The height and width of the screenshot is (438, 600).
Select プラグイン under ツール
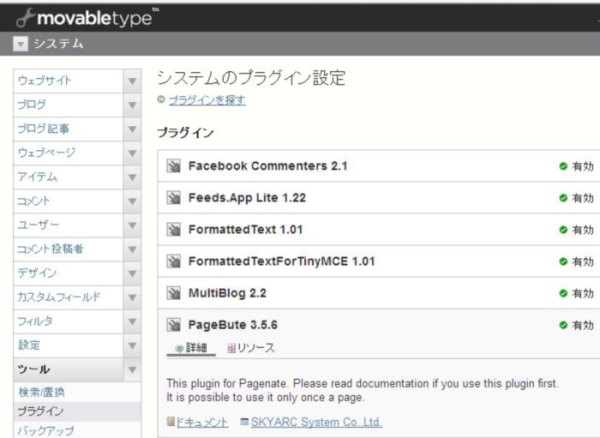pyautogui.click(x=77, y=411)
